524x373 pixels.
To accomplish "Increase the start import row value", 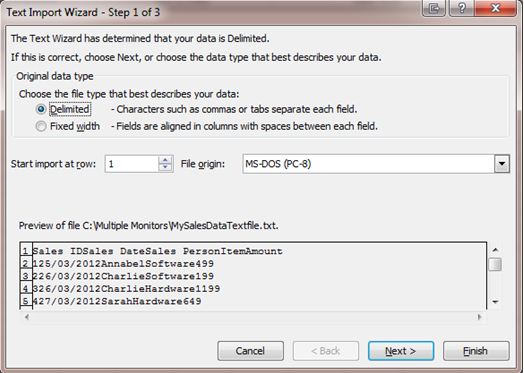I will (165, 159).
